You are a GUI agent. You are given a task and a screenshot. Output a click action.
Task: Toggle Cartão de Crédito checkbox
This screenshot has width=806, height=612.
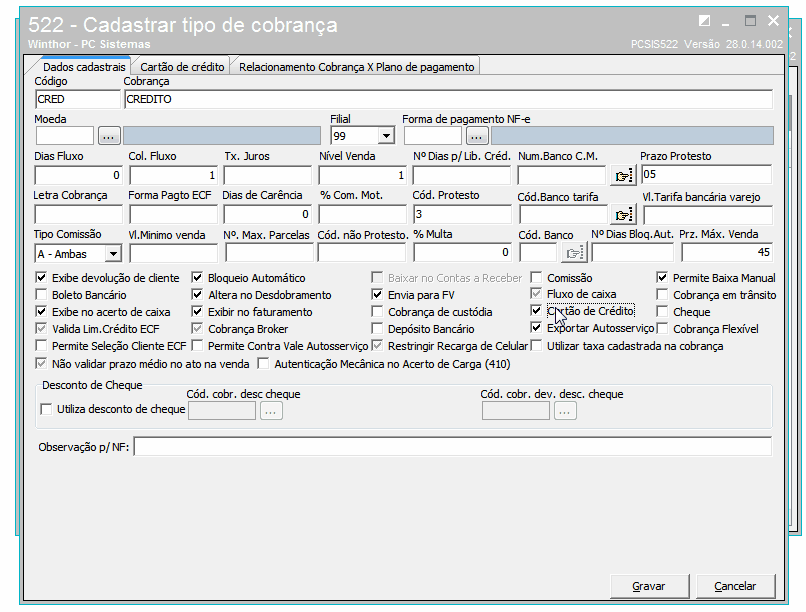tap(536, 311)
